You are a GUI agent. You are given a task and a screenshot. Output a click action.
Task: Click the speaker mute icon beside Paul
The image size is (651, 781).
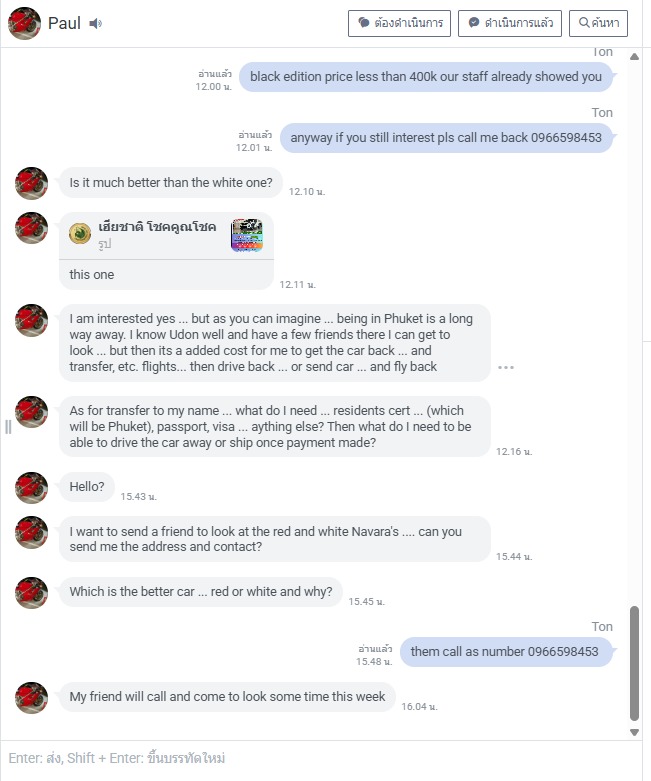[95, 23]
